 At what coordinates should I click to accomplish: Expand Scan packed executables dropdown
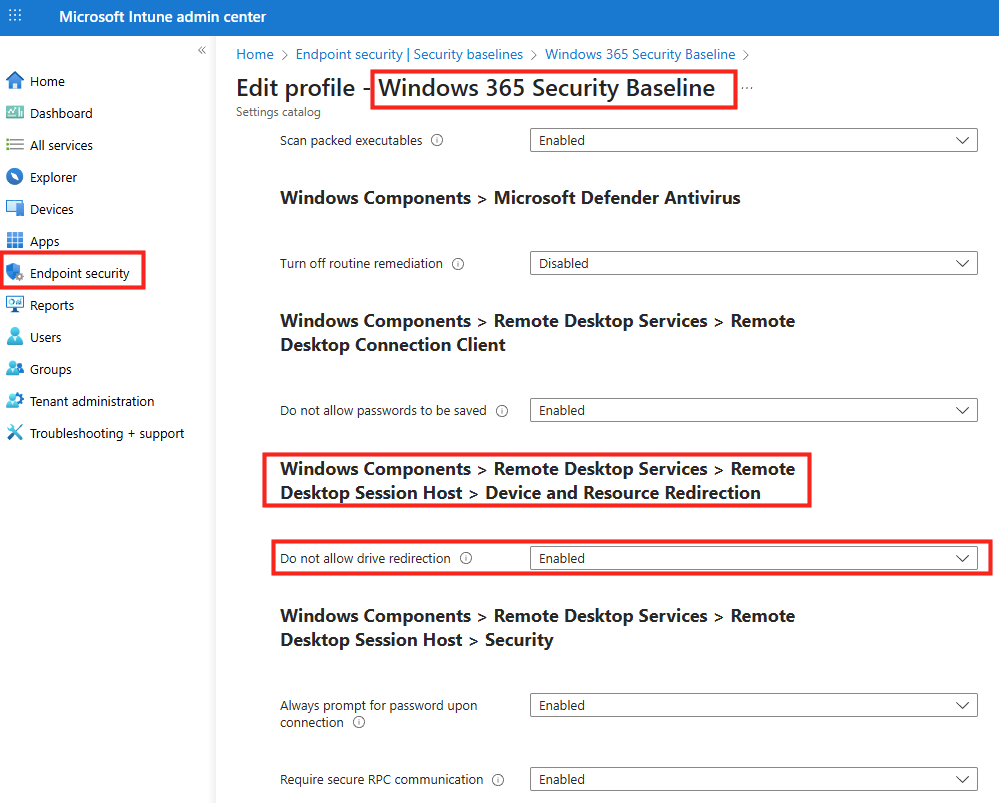click(753, 141)
